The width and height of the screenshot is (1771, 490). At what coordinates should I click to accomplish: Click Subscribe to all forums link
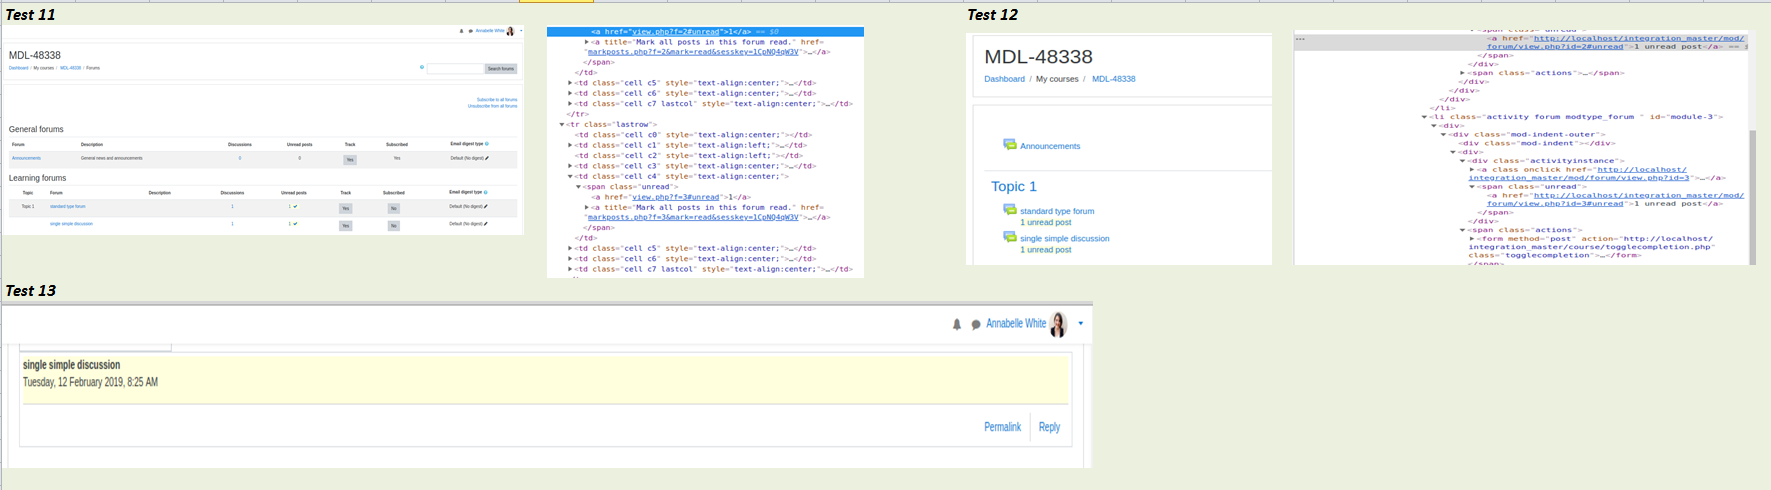click(497, 100)
